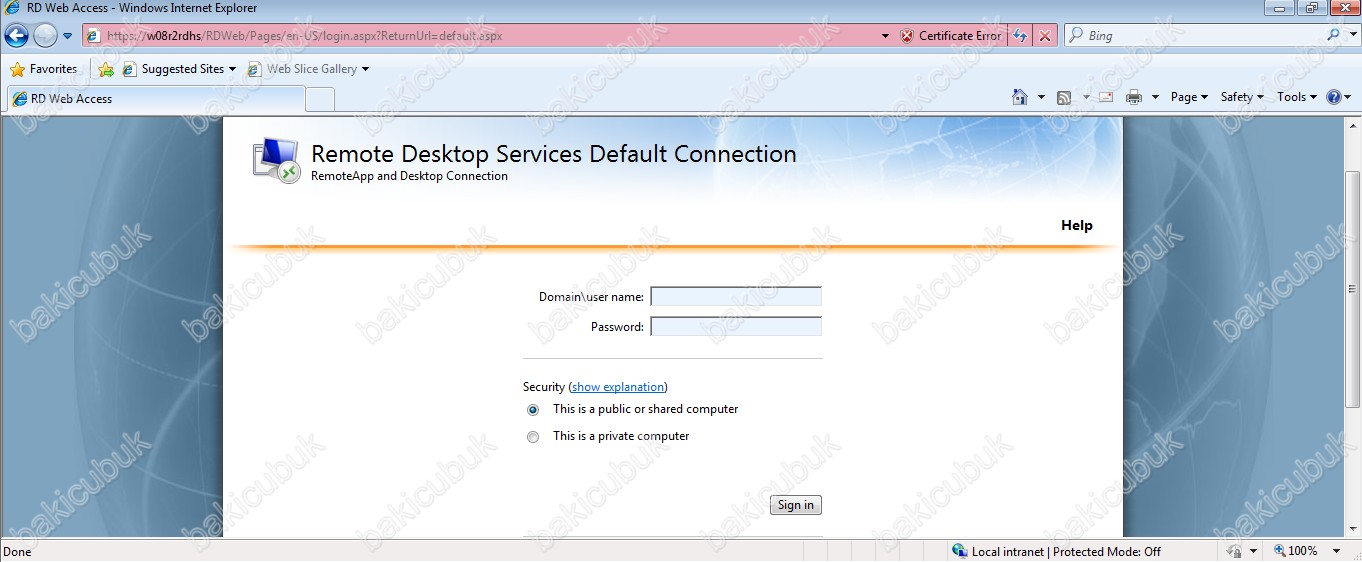The width and height of the screenshot is (1362, 562).
Task: Select the RD Web Access tab
Action: pyautogui.click(x=155, y=99)
